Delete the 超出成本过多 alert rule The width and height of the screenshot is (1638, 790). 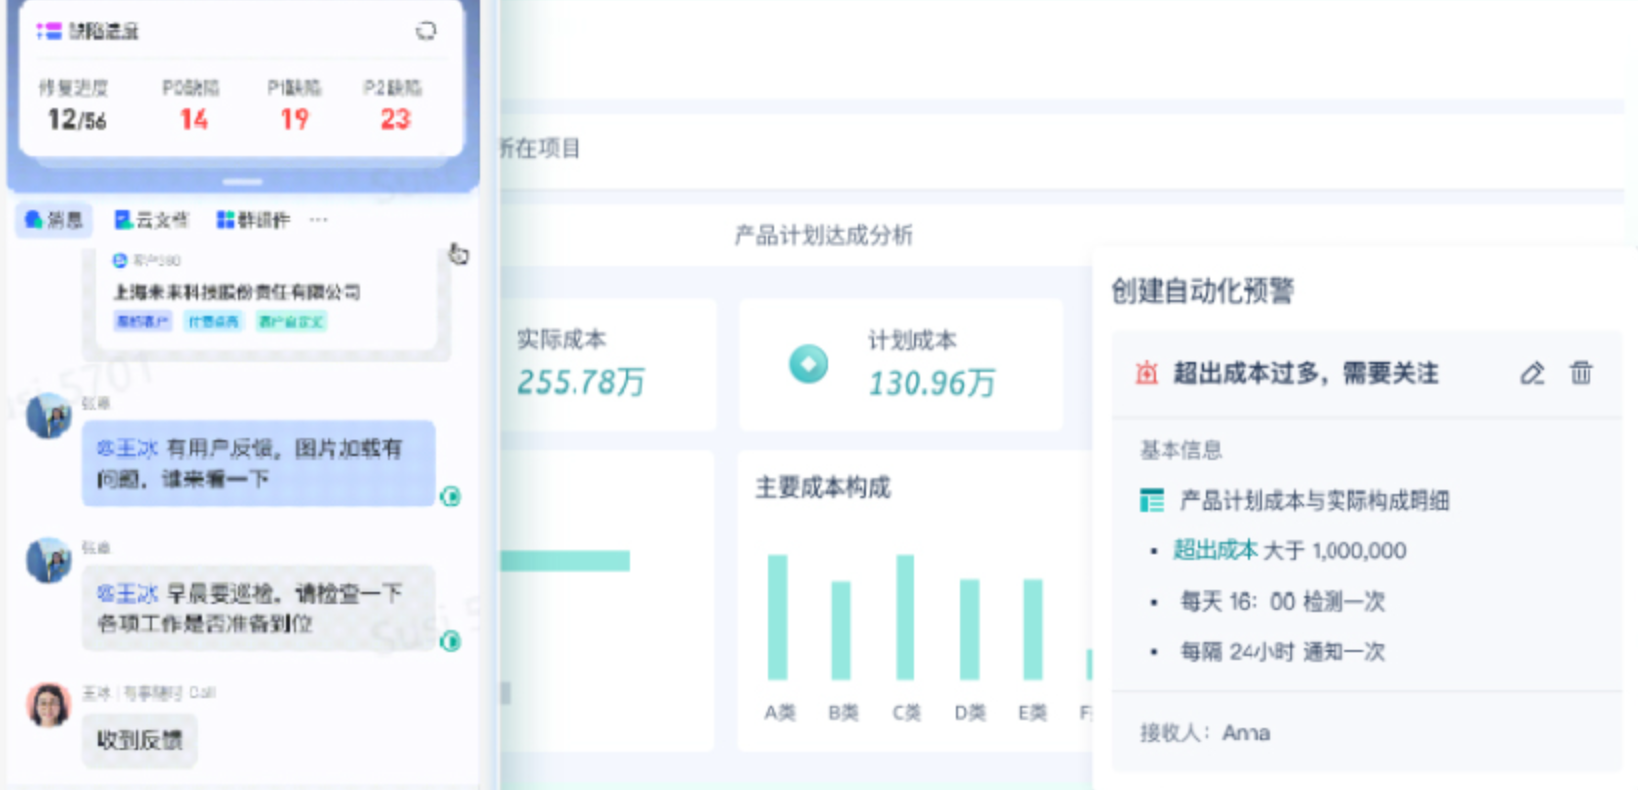click(x=1581, y=373)
